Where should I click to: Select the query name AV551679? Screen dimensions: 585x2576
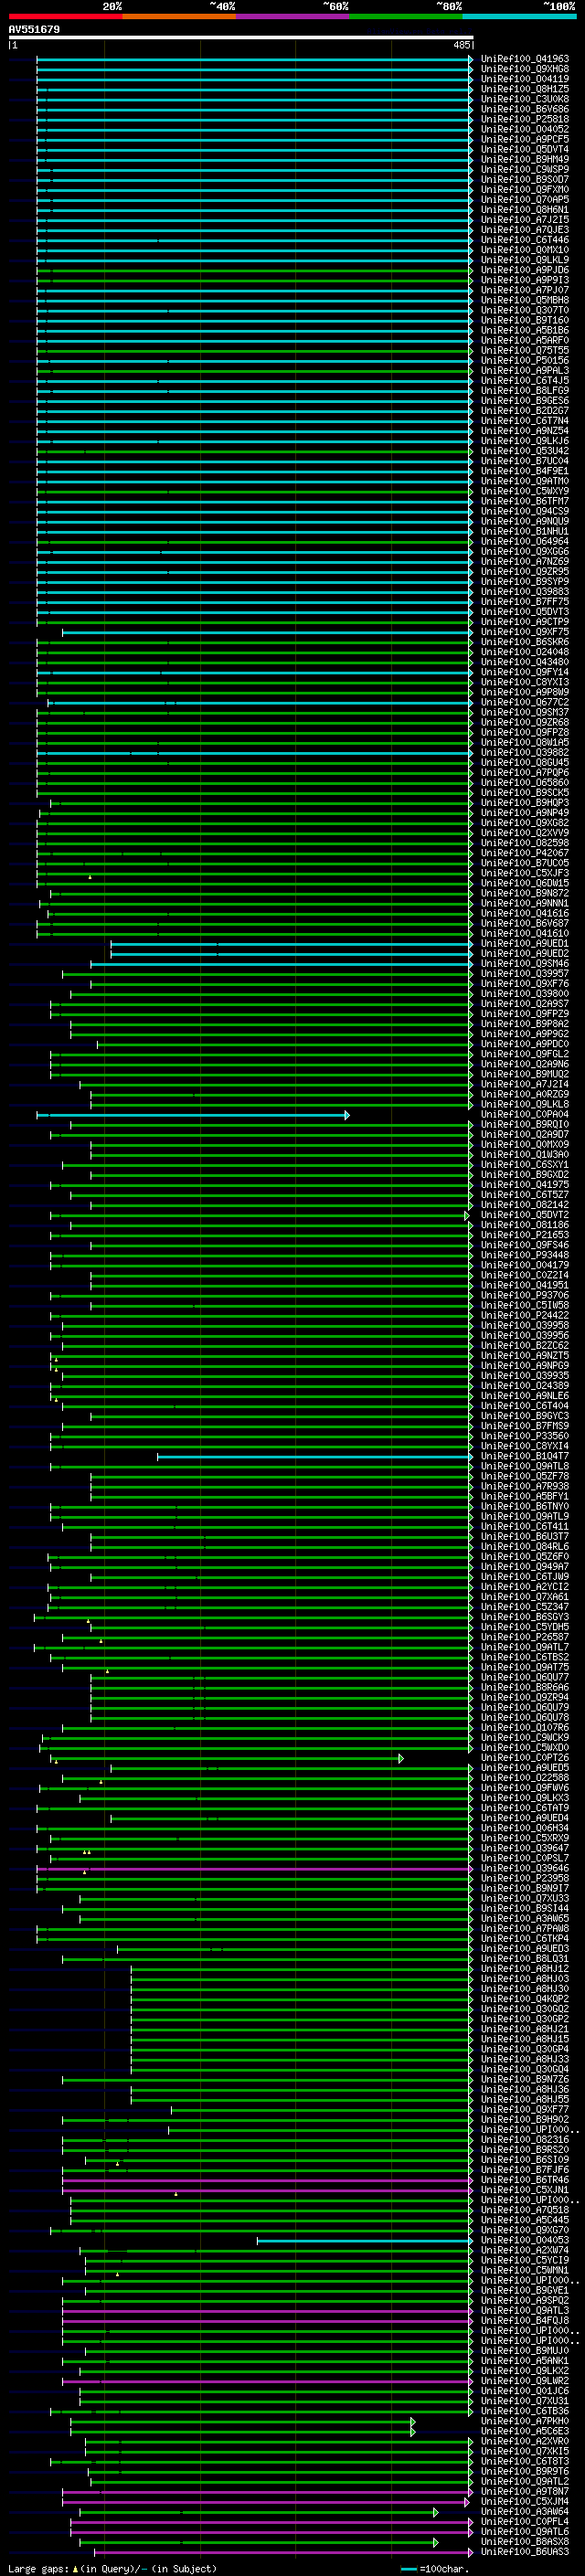click(34, 29)
